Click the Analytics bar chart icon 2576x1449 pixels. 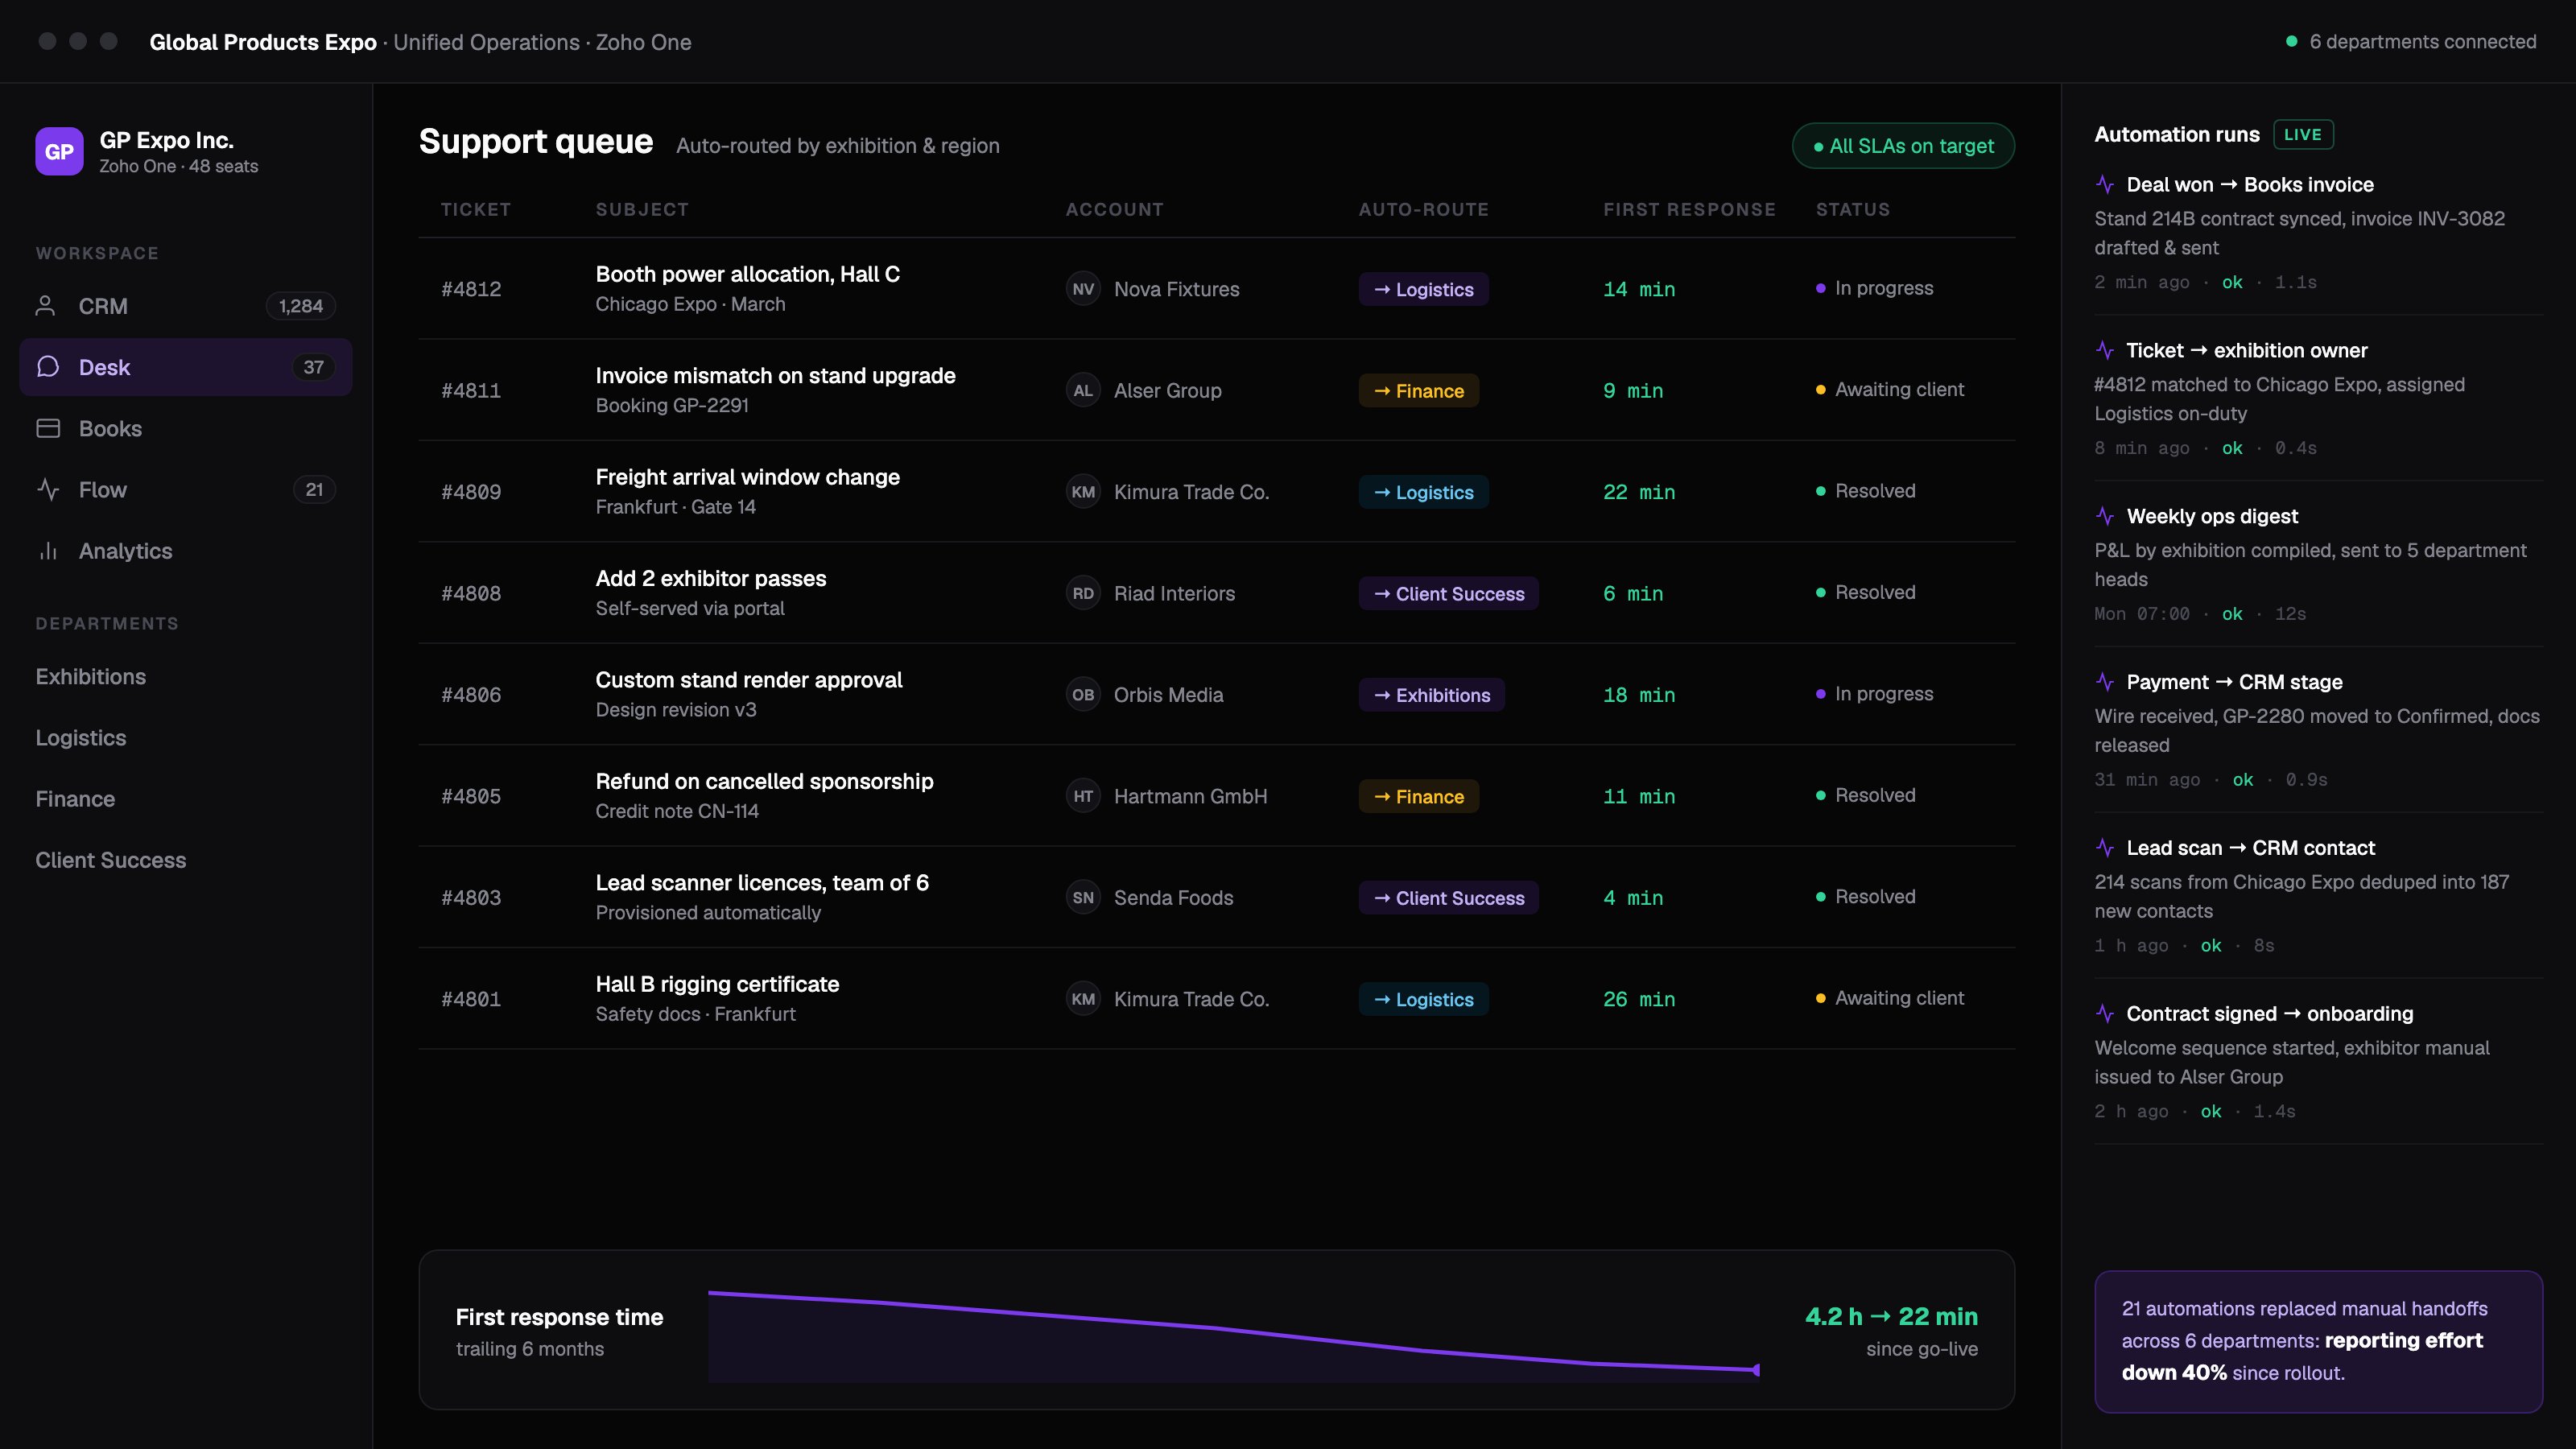[x=47, y=550]
